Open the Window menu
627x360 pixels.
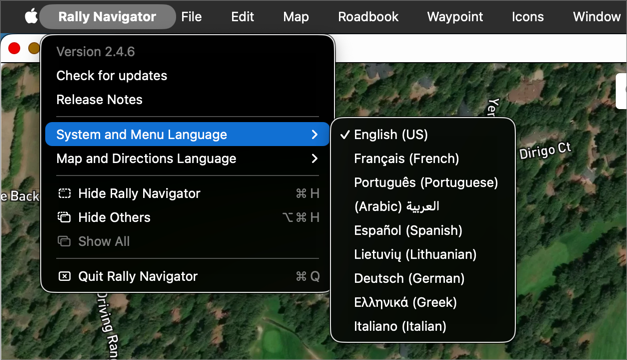pyautogui.click(x=597, y=17)
